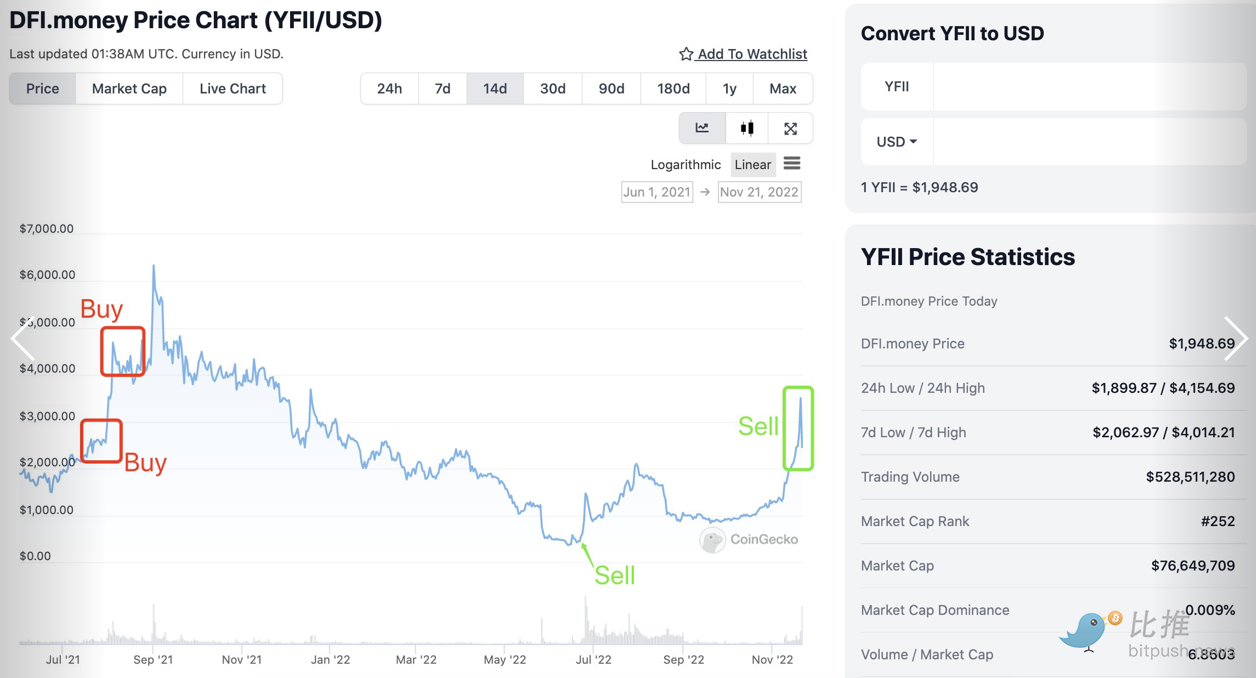The width and height of the screenshot is (1256, 678).
Task: Show the Max time range
Action: coord(782,89)
